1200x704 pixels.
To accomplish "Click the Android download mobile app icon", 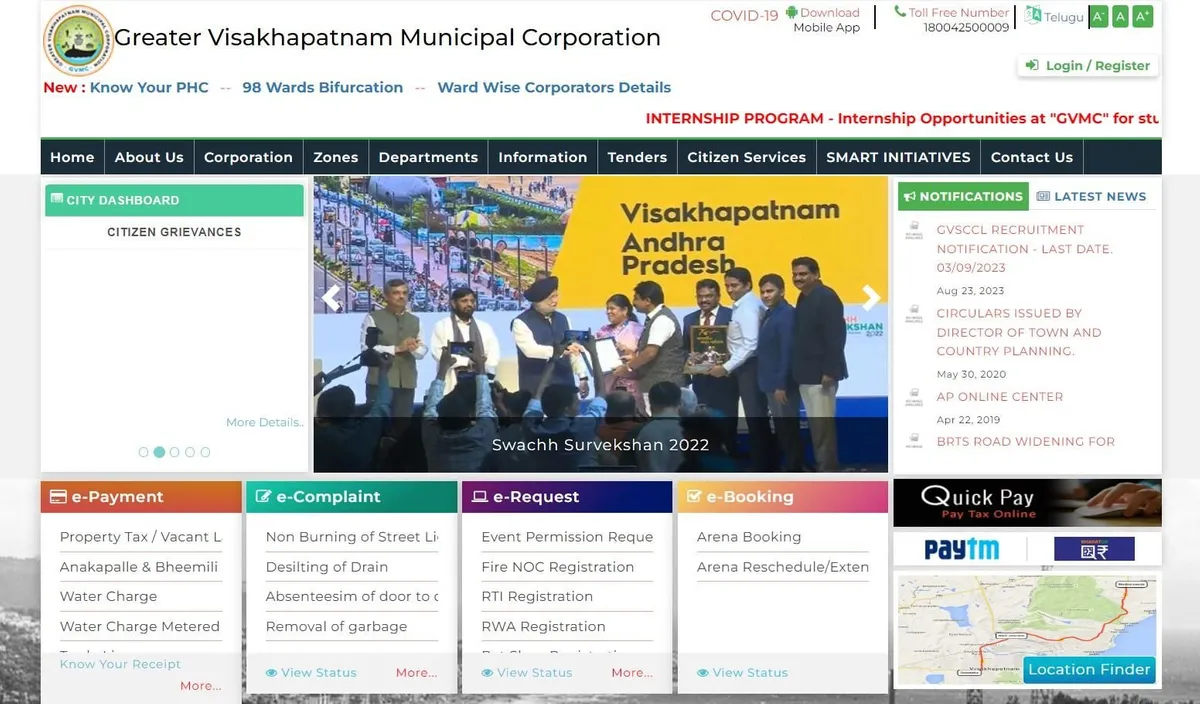I will pyautogui.click(x=792, y=13).
